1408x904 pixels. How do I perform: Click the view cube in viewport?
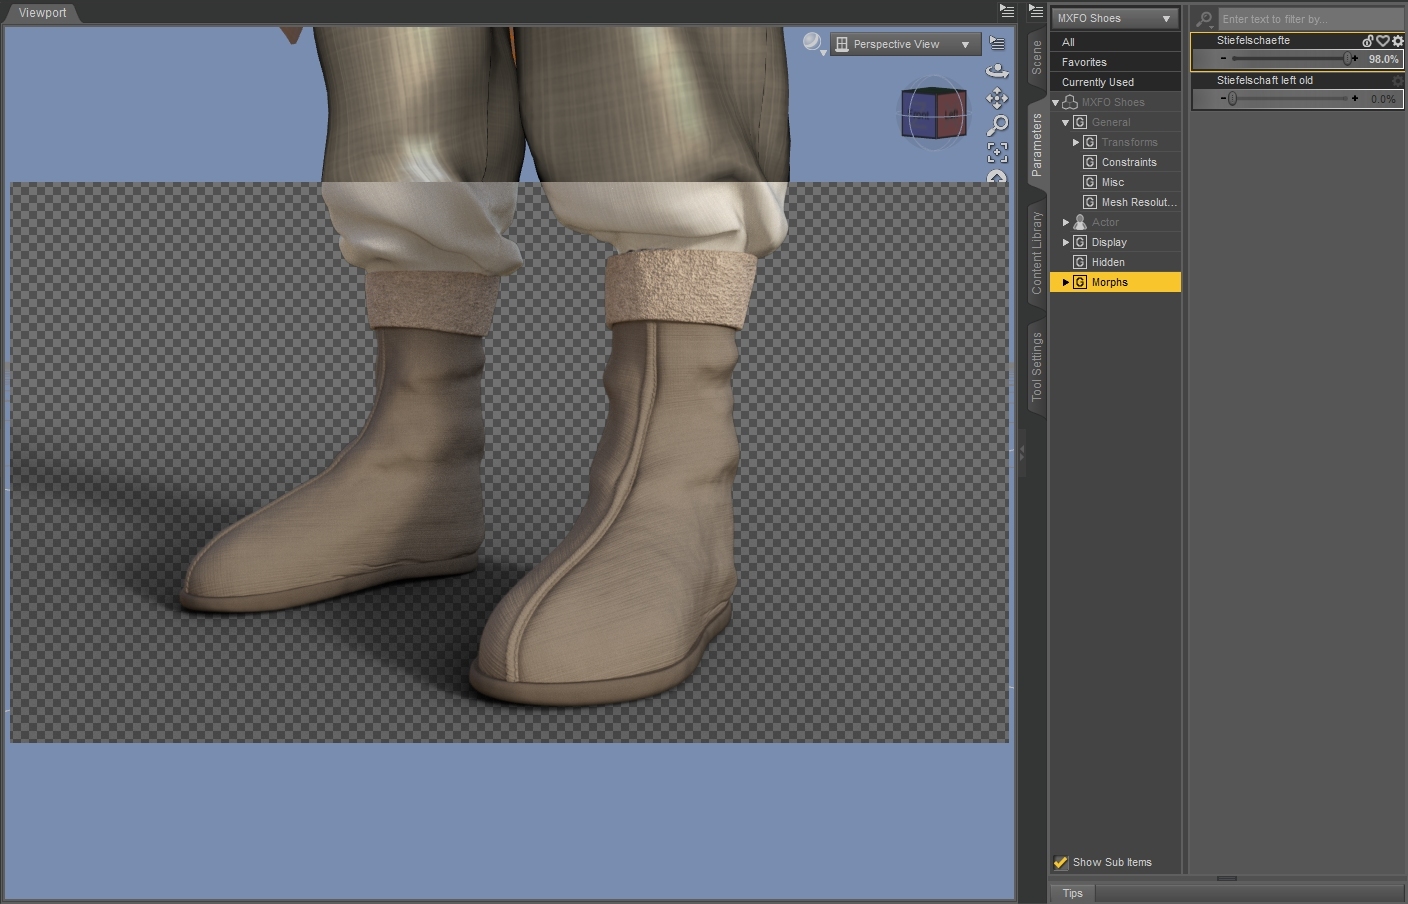(x=933, y=113)
